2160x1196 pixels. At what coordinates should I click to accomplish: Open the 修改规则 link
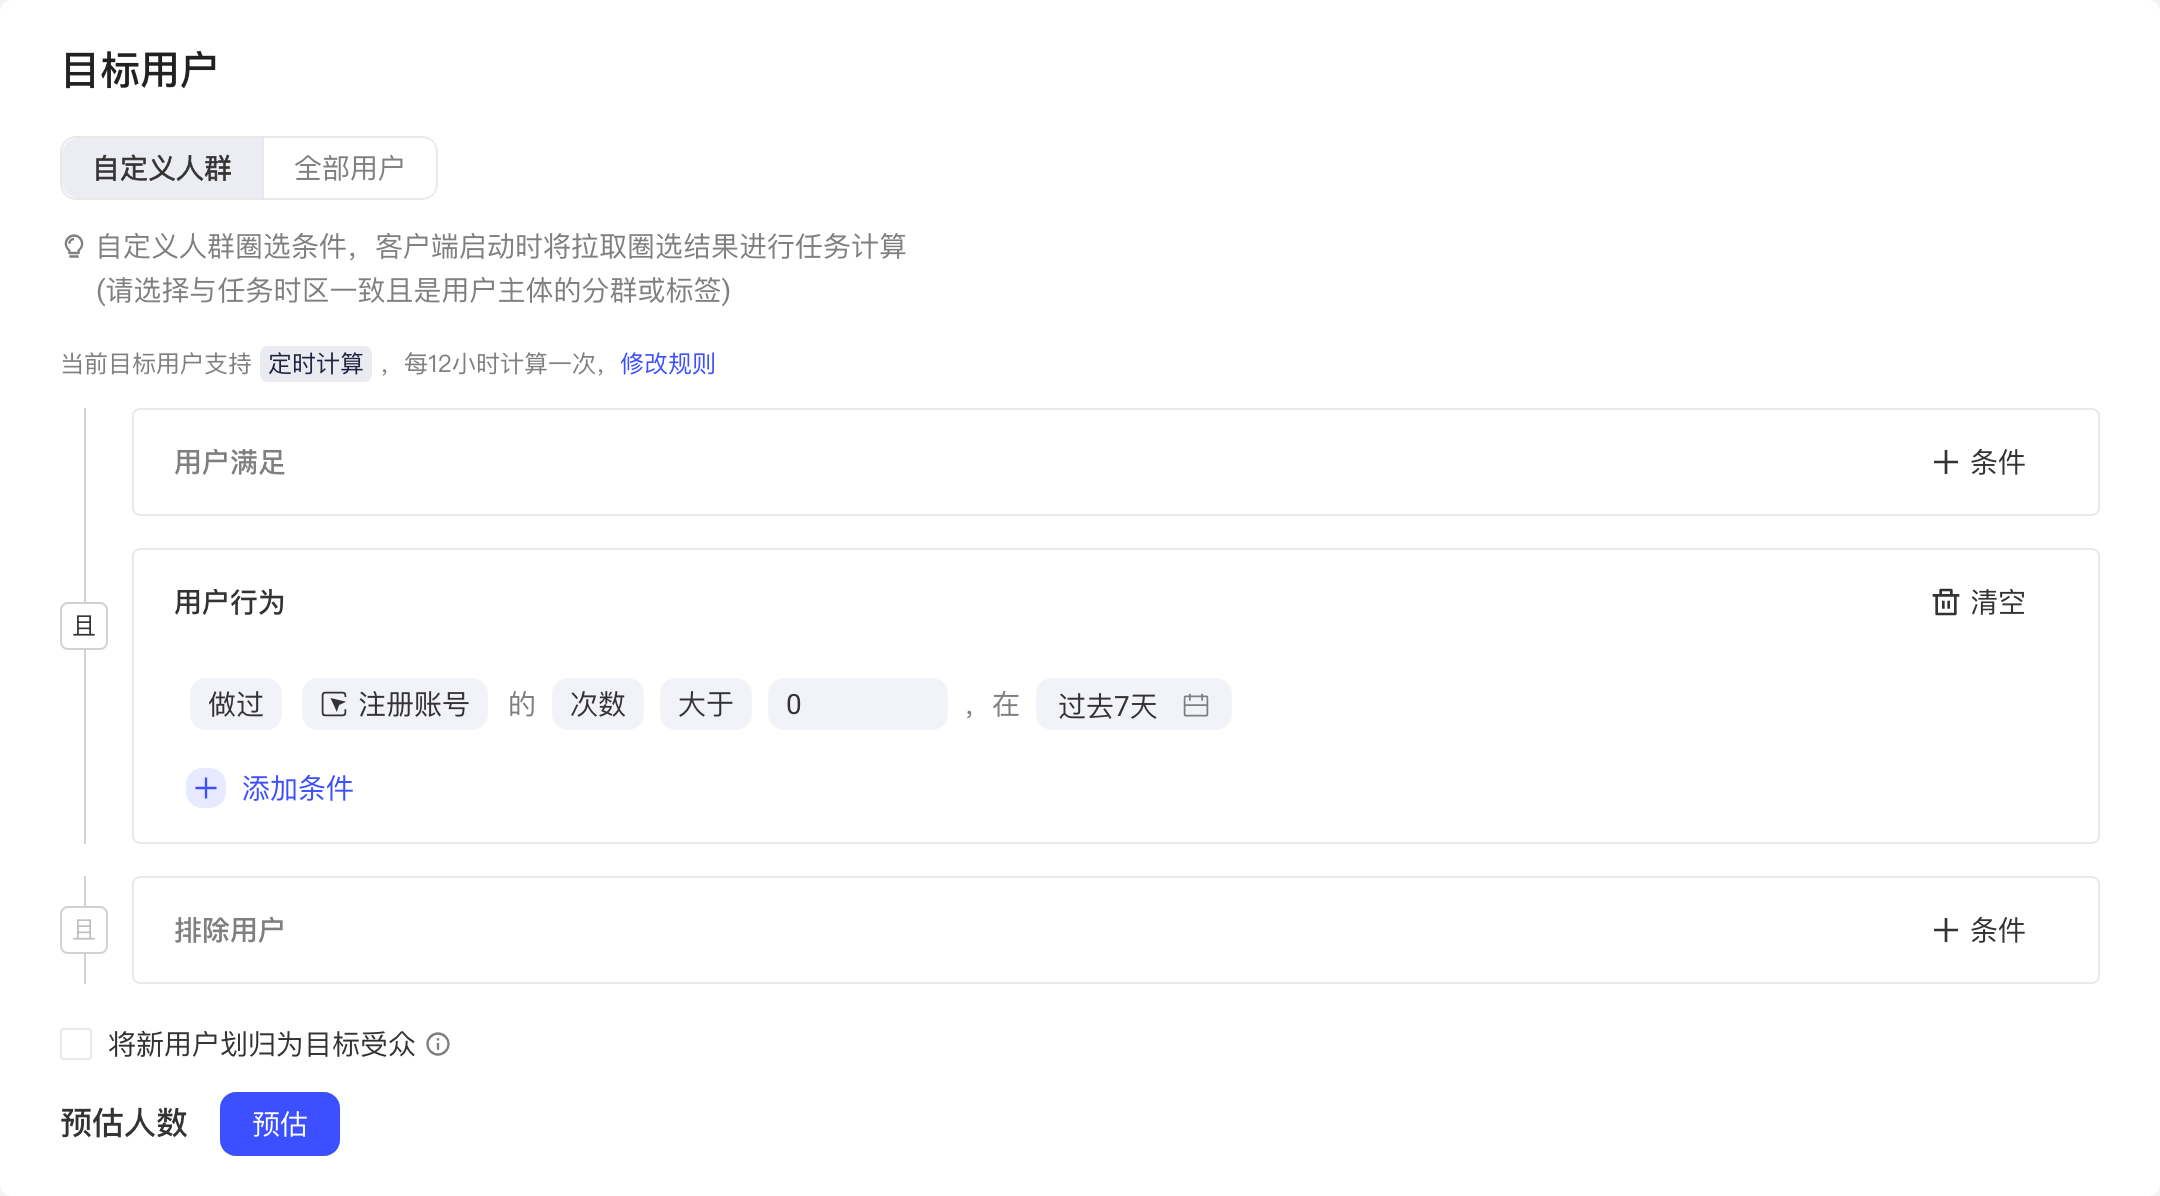[667, 363]
